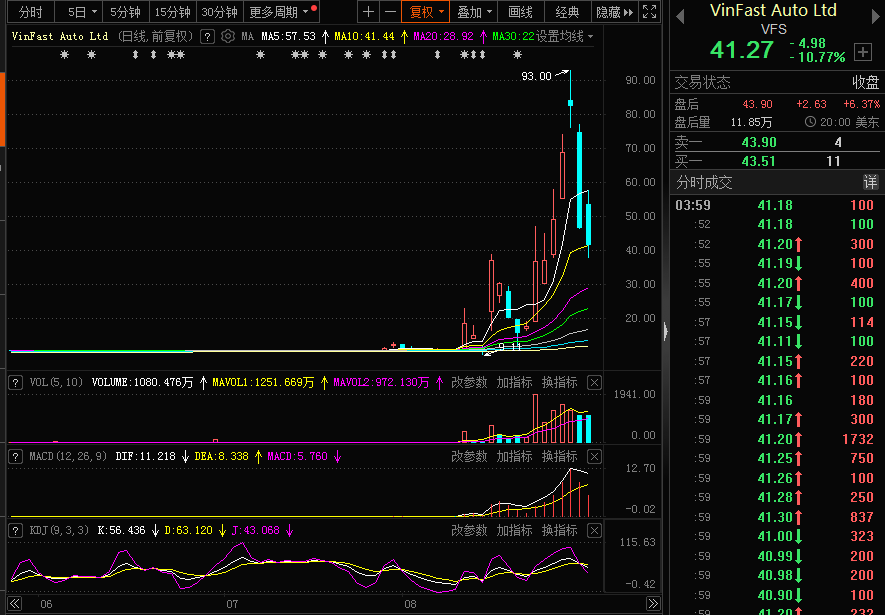
Task: Select the 08 month marker on timeline
Action: coord(410,604)
